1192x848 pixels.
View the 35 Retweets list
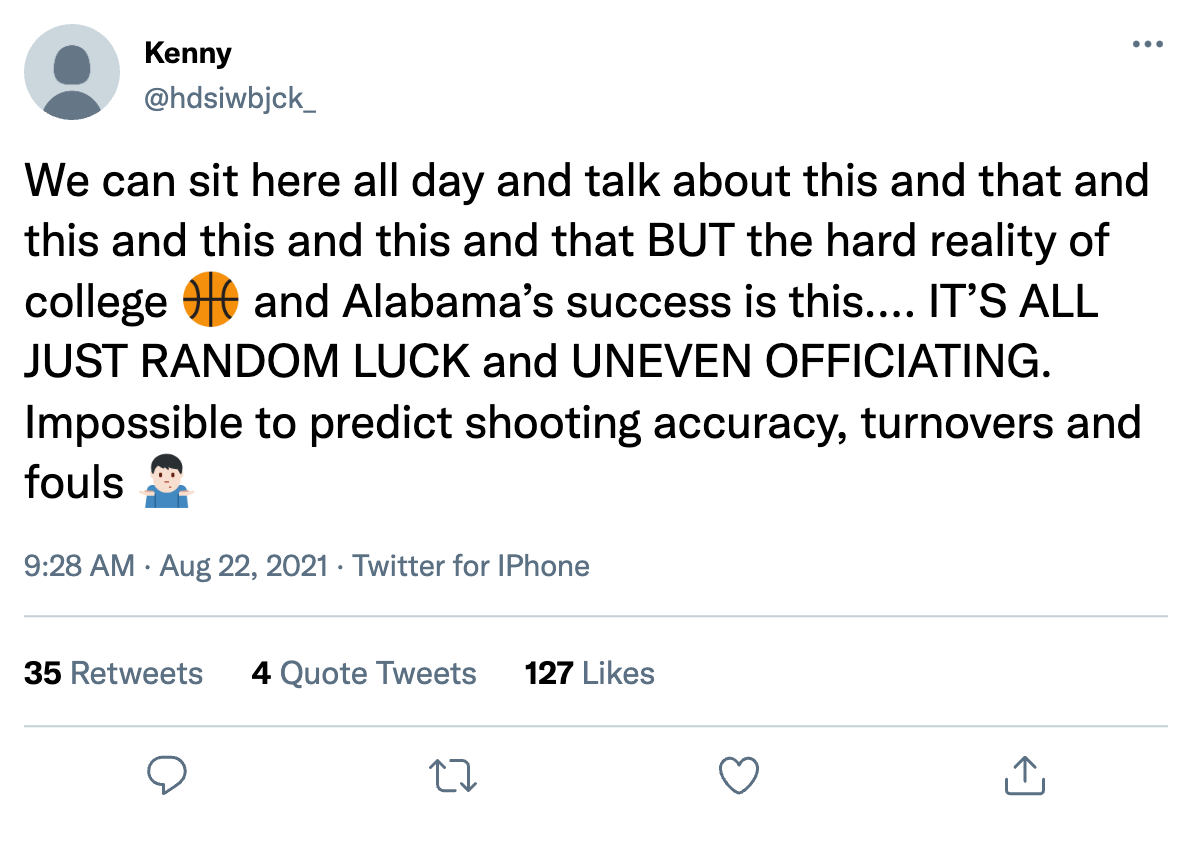(x=113, y=673)
